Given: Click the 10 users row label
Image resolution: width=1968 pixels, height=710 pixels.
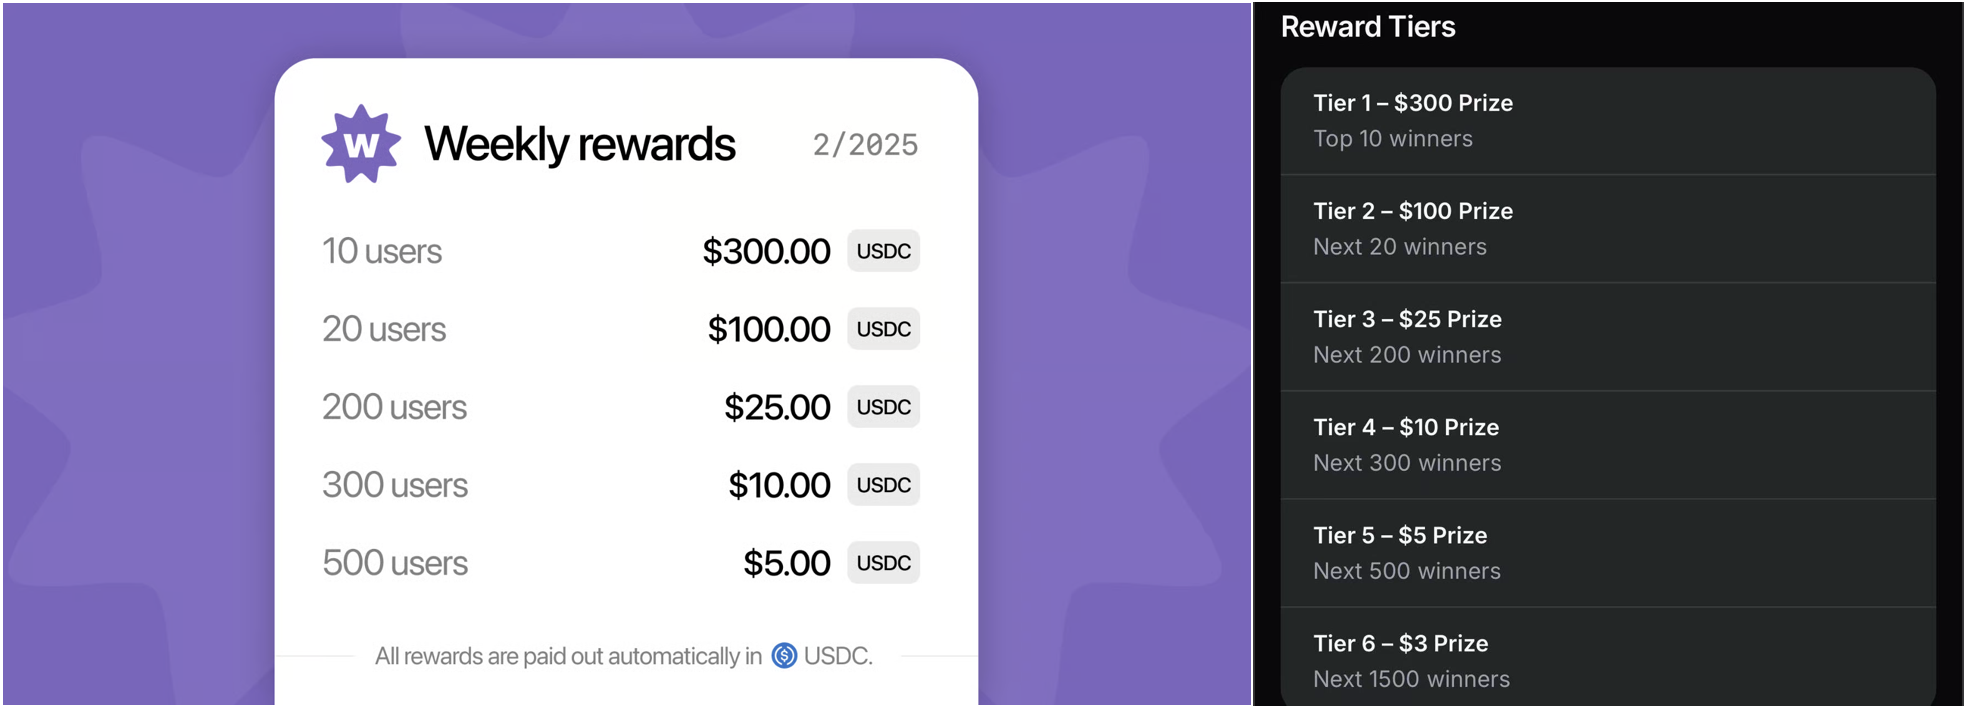Looking at the screenshot, I should [x=381, y=251].
